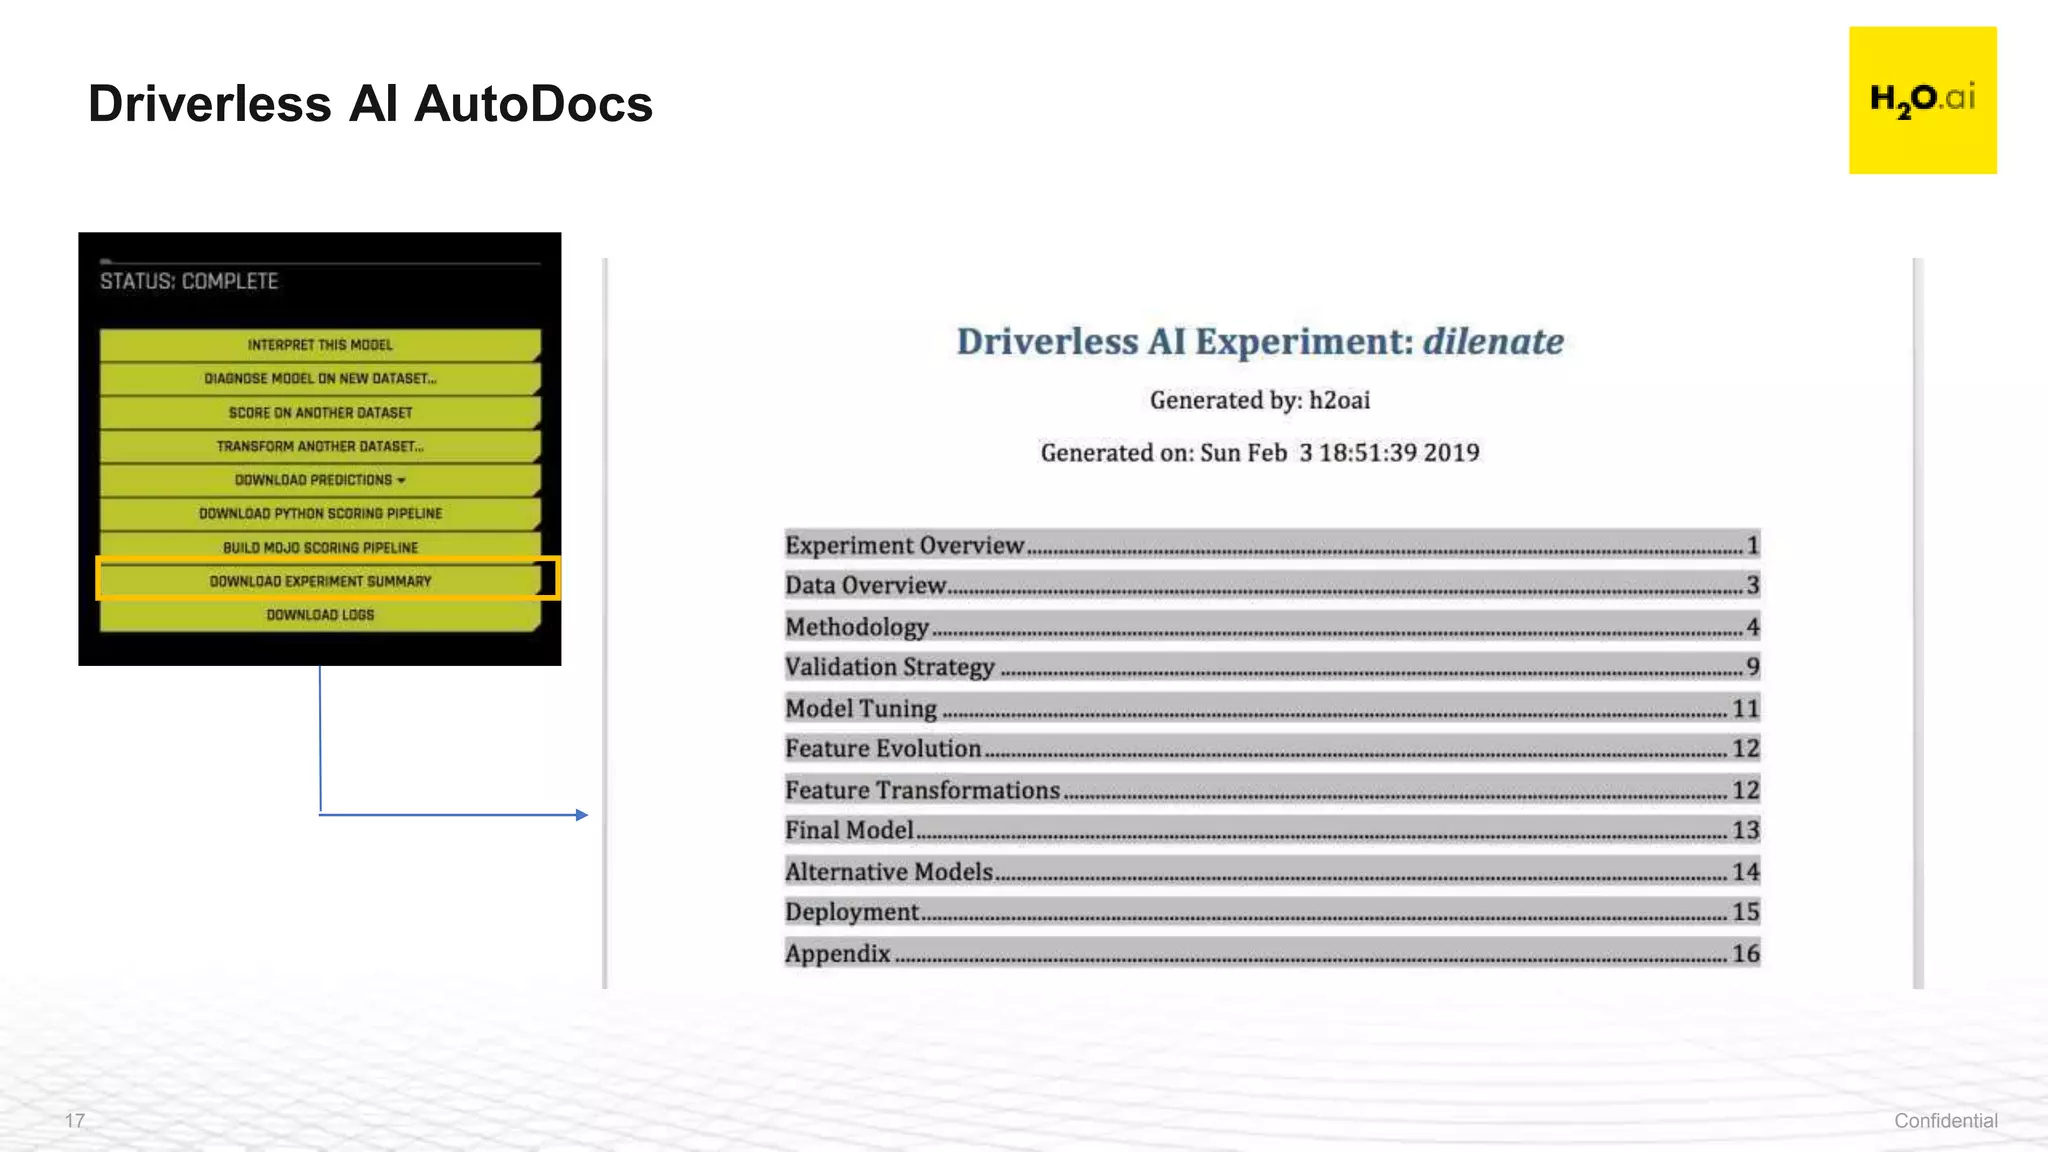Click the Driverless AI Experiment: dilenate title
The image size is (2048, 1152).
(x=1260, y=342)
